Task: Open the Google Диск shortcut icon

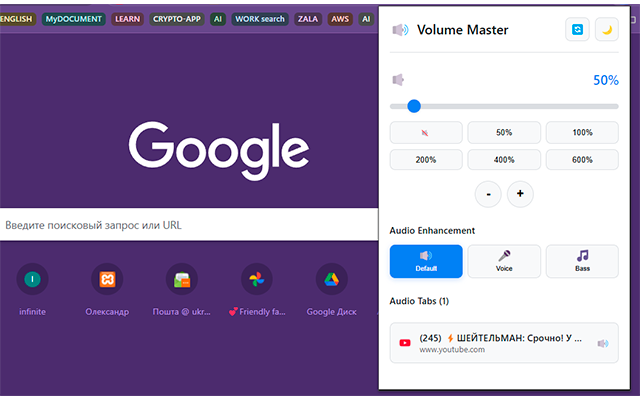Action: 331,279
